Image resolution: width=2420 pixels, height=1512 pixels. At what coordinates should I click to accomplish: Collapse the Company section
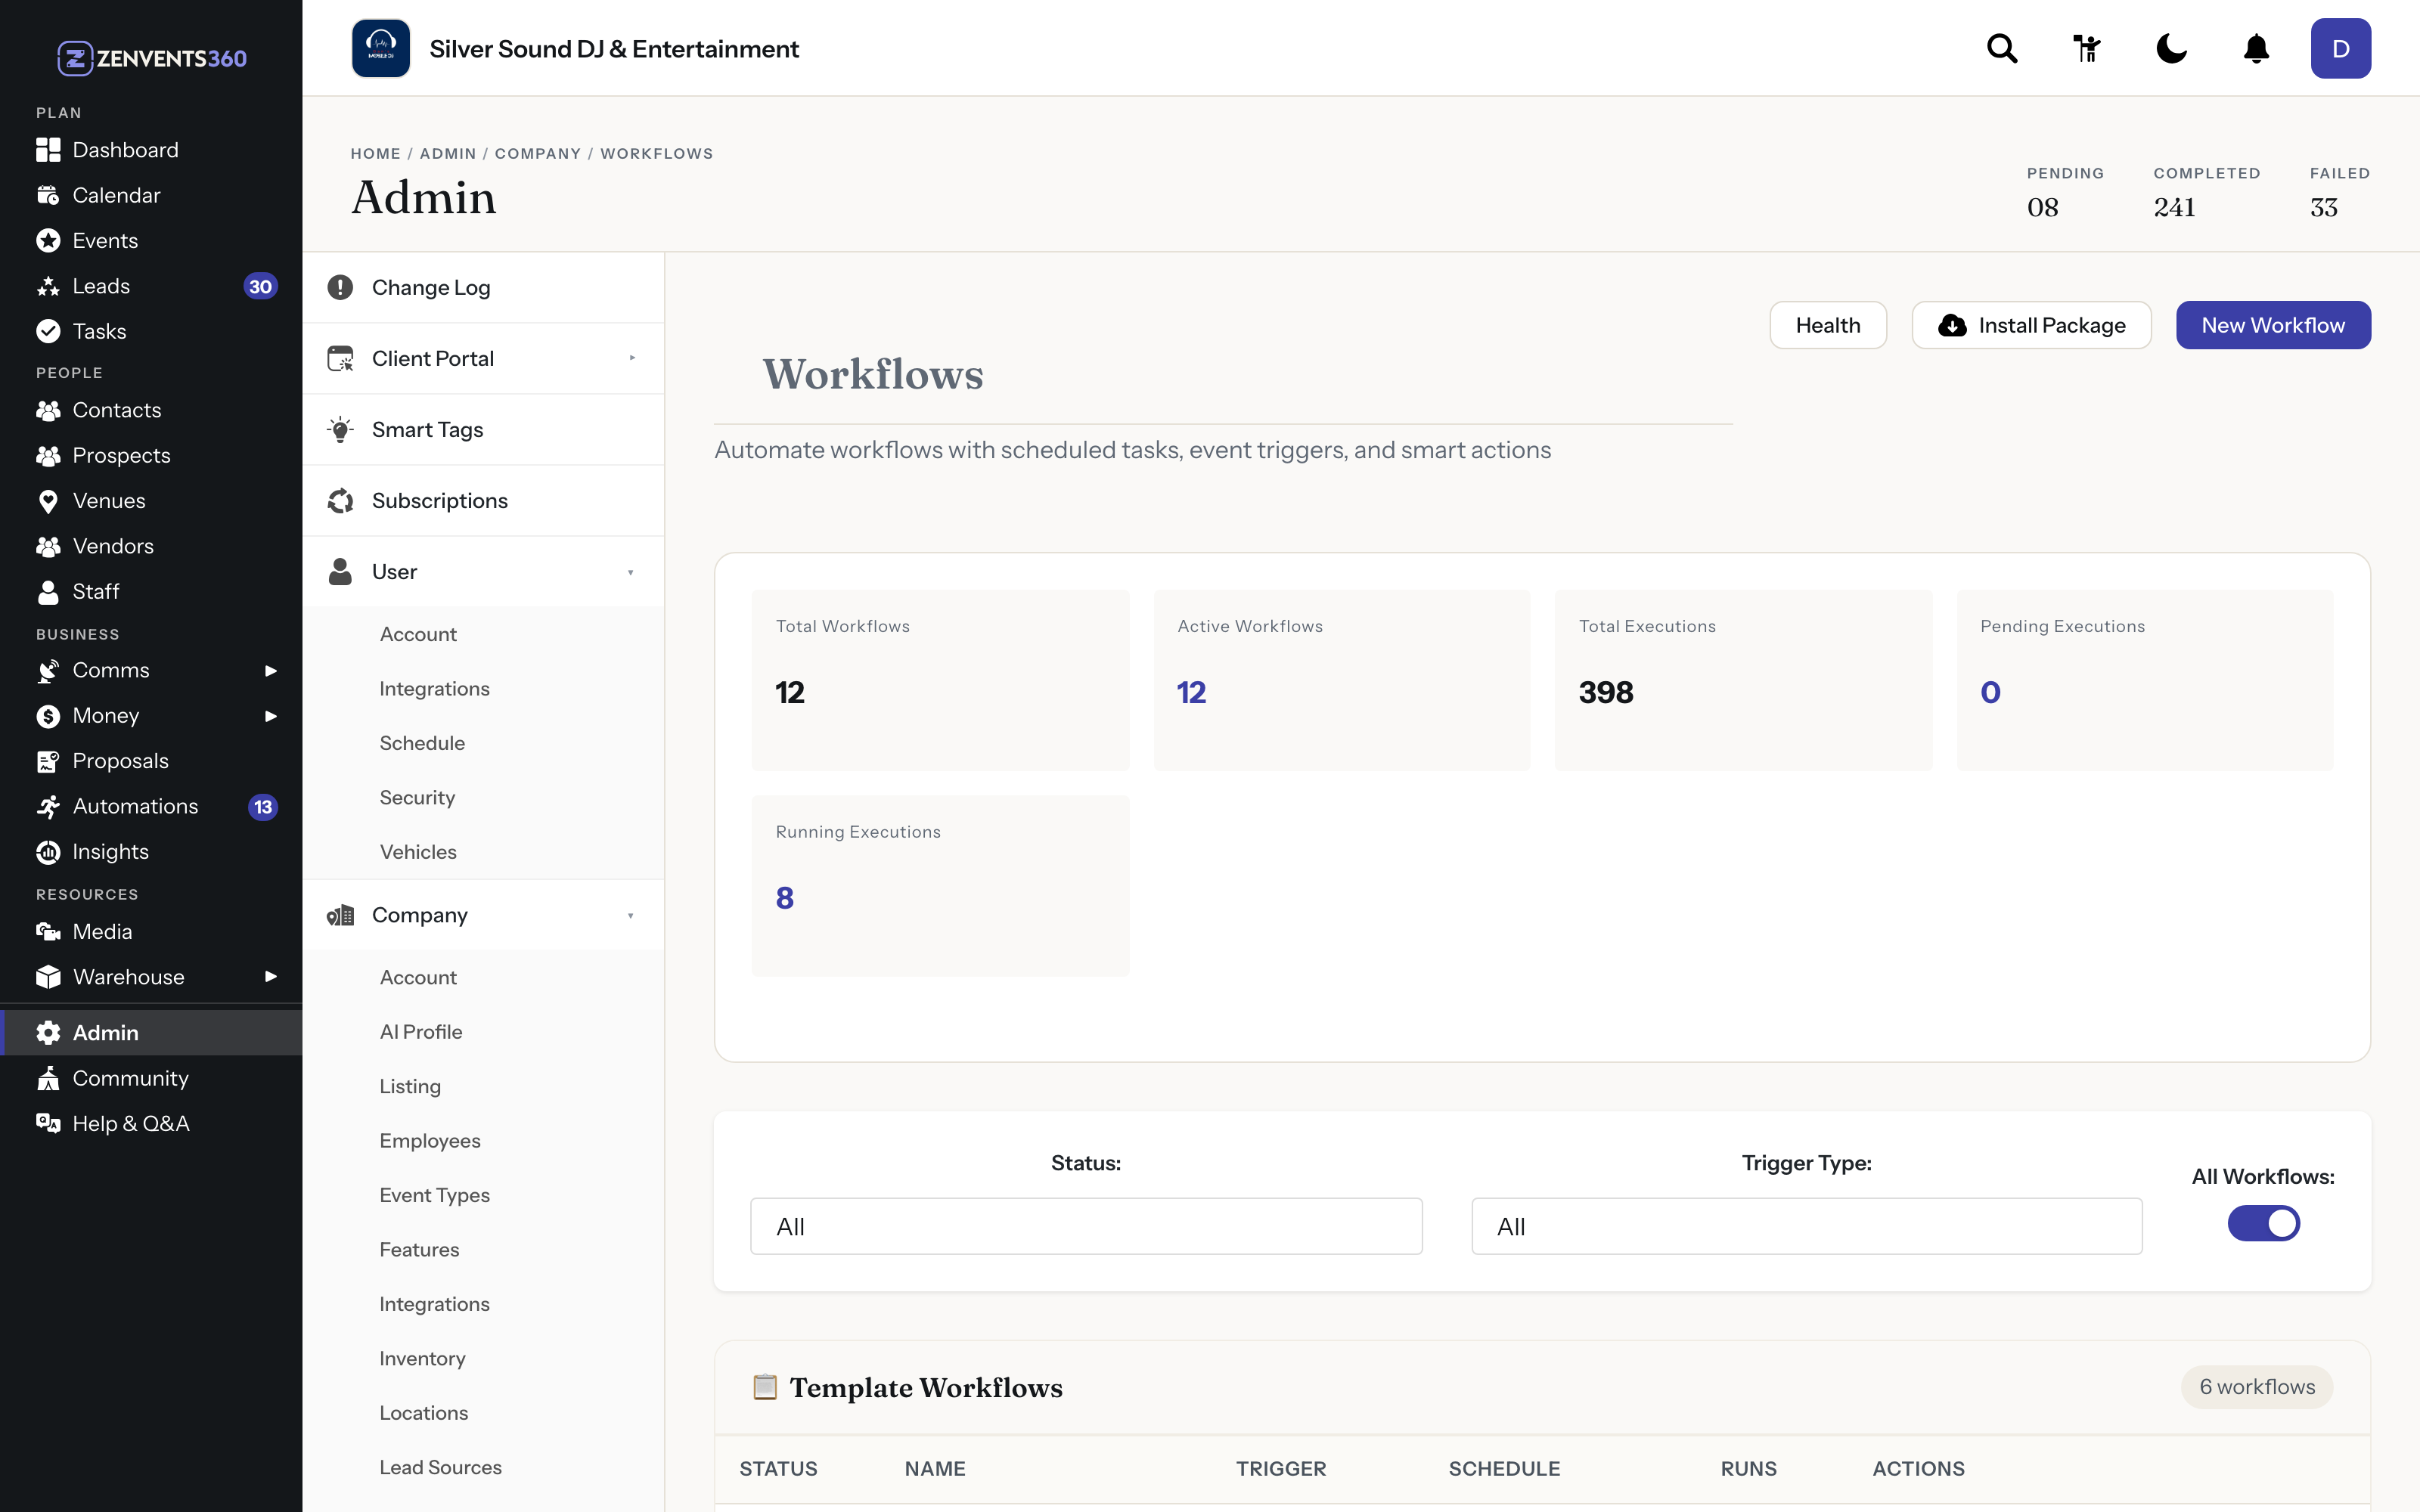click(x=483, y=915)
